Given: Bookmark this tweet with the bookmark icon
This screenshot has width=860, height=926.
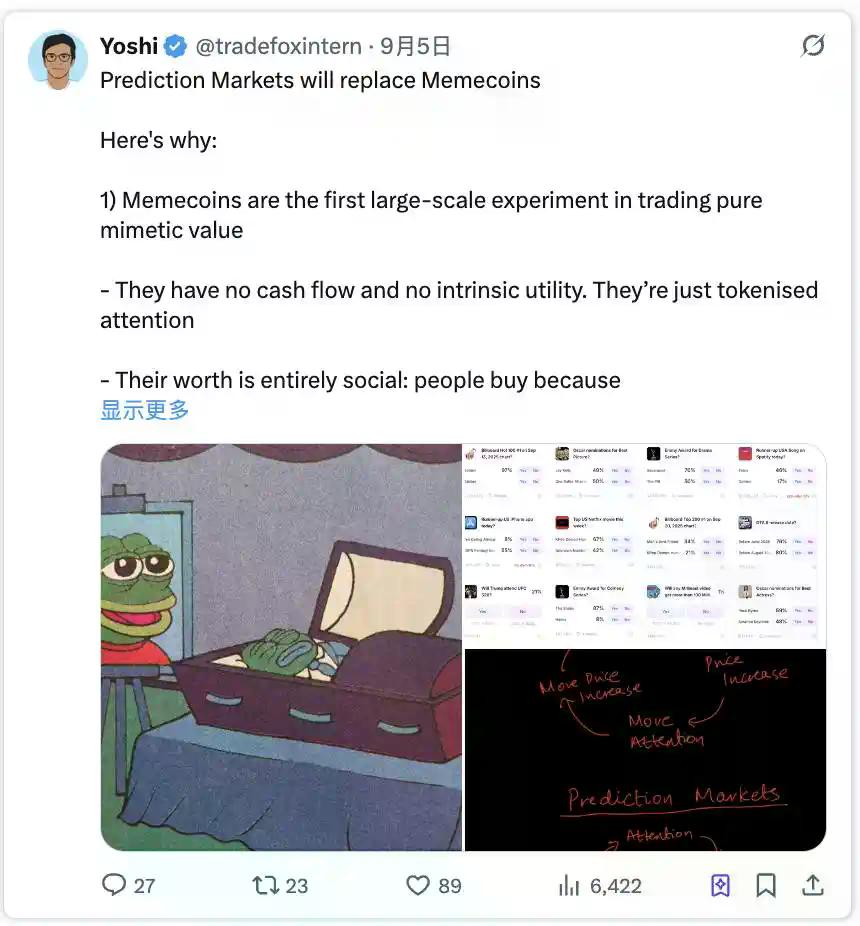Looking at the screenshot, I should (x=765, y=885).
